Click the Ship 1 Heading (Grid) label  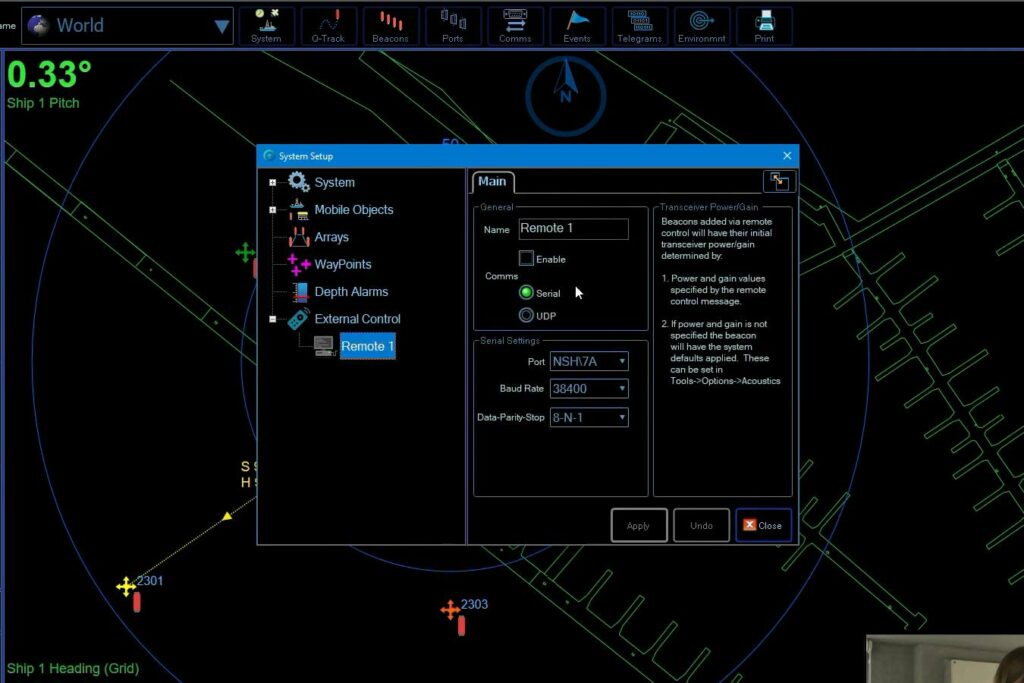click(72, 668)
